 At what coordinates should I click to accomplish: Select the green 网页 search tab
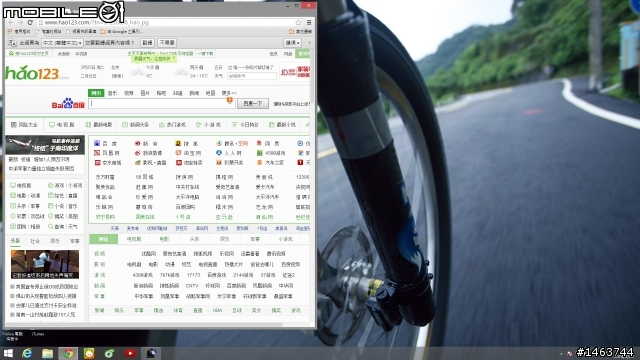[x=96, y=93]
